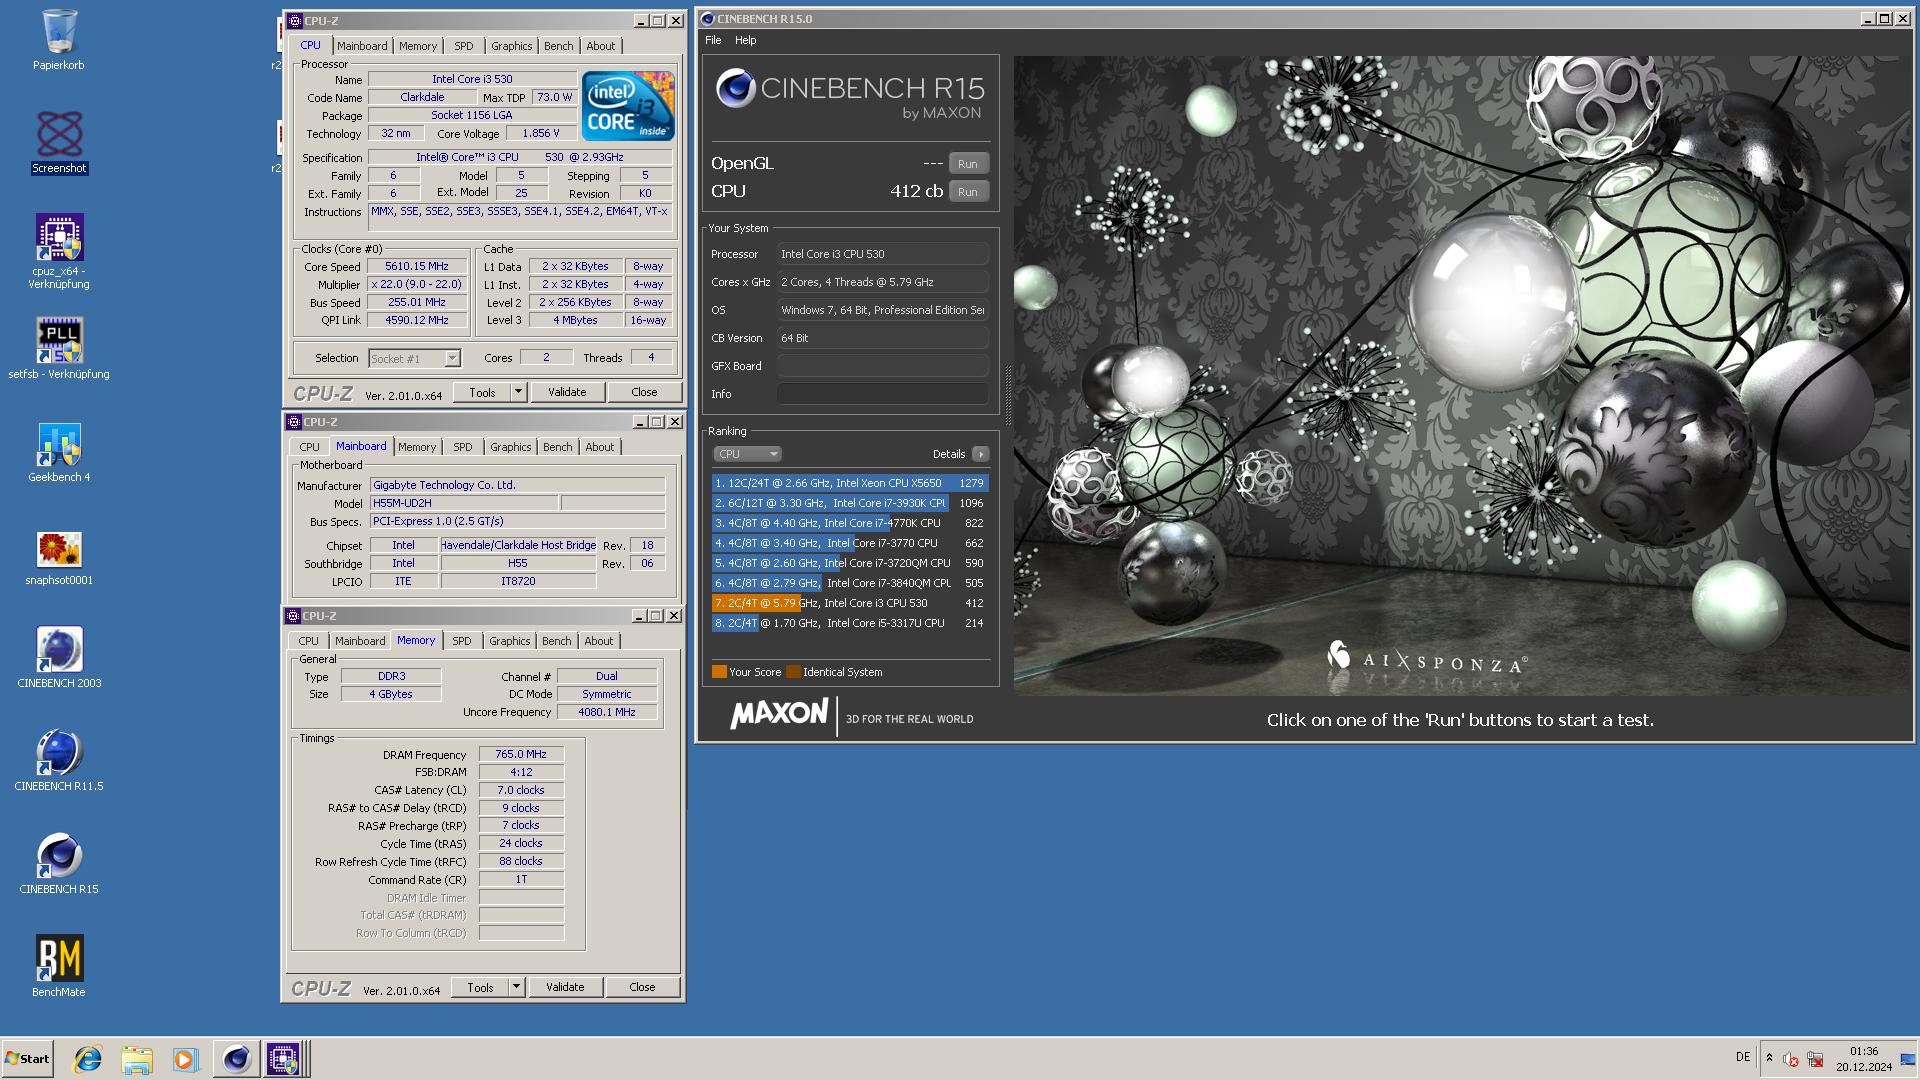Click the MAXON logo at the bottom
This screenshot has height=1080, width=1920.
[780, 714]
